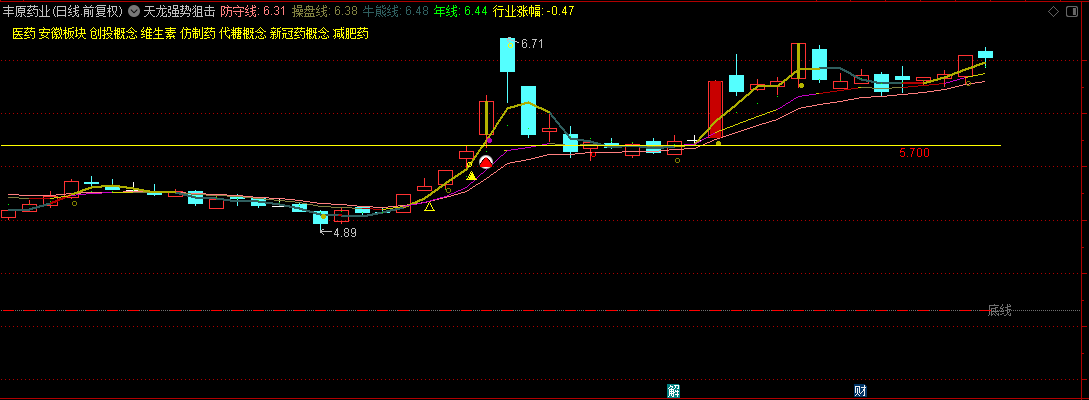Click the 行业涨幅: -0.47 readout
The image size is (1089, 400).
pyautogui.click(x=533, y=11)
